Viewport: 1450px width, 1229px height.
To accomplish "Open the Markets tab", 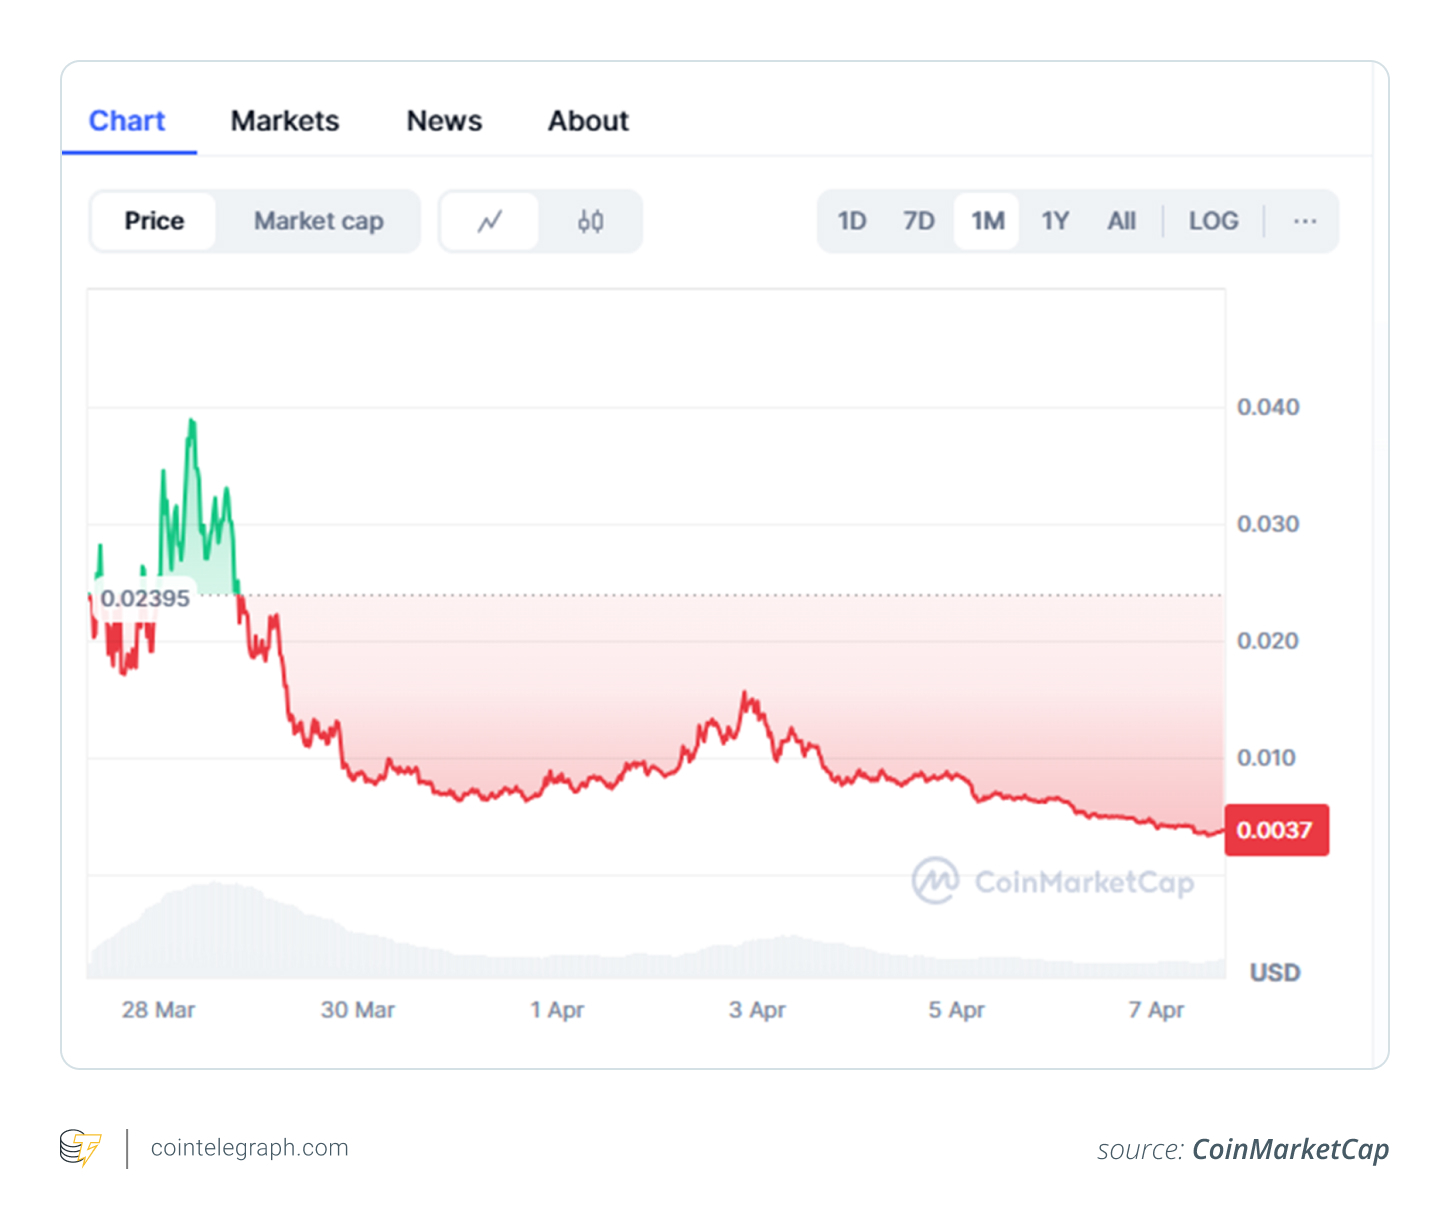I will [x=285, y=121].
